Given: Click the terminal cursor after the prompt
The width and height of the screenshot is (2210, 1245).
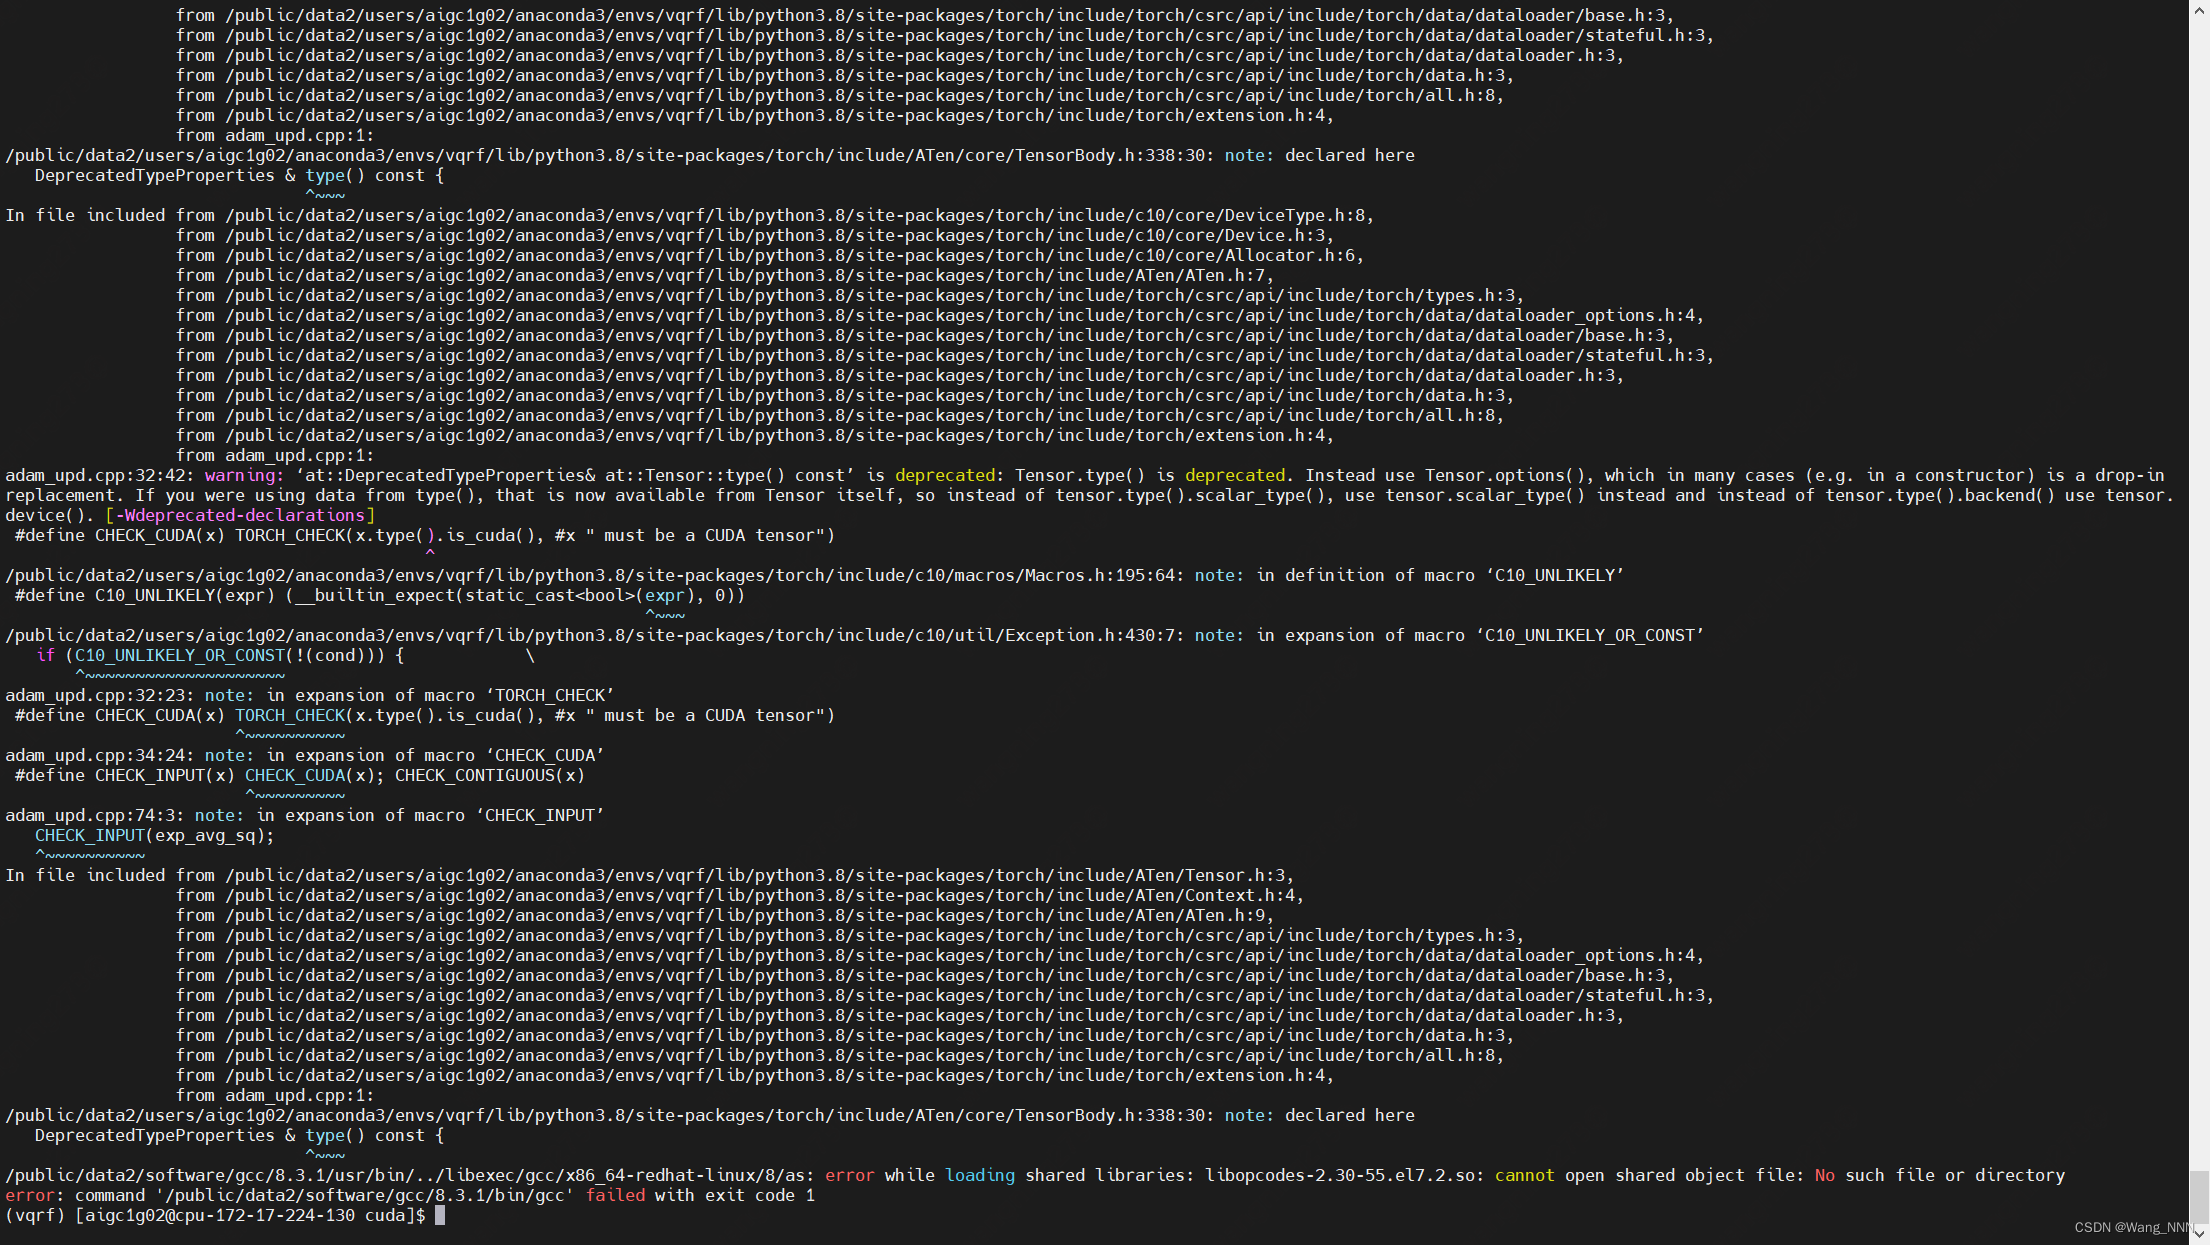Looking at the screenshot, I should coord(440,1215).
